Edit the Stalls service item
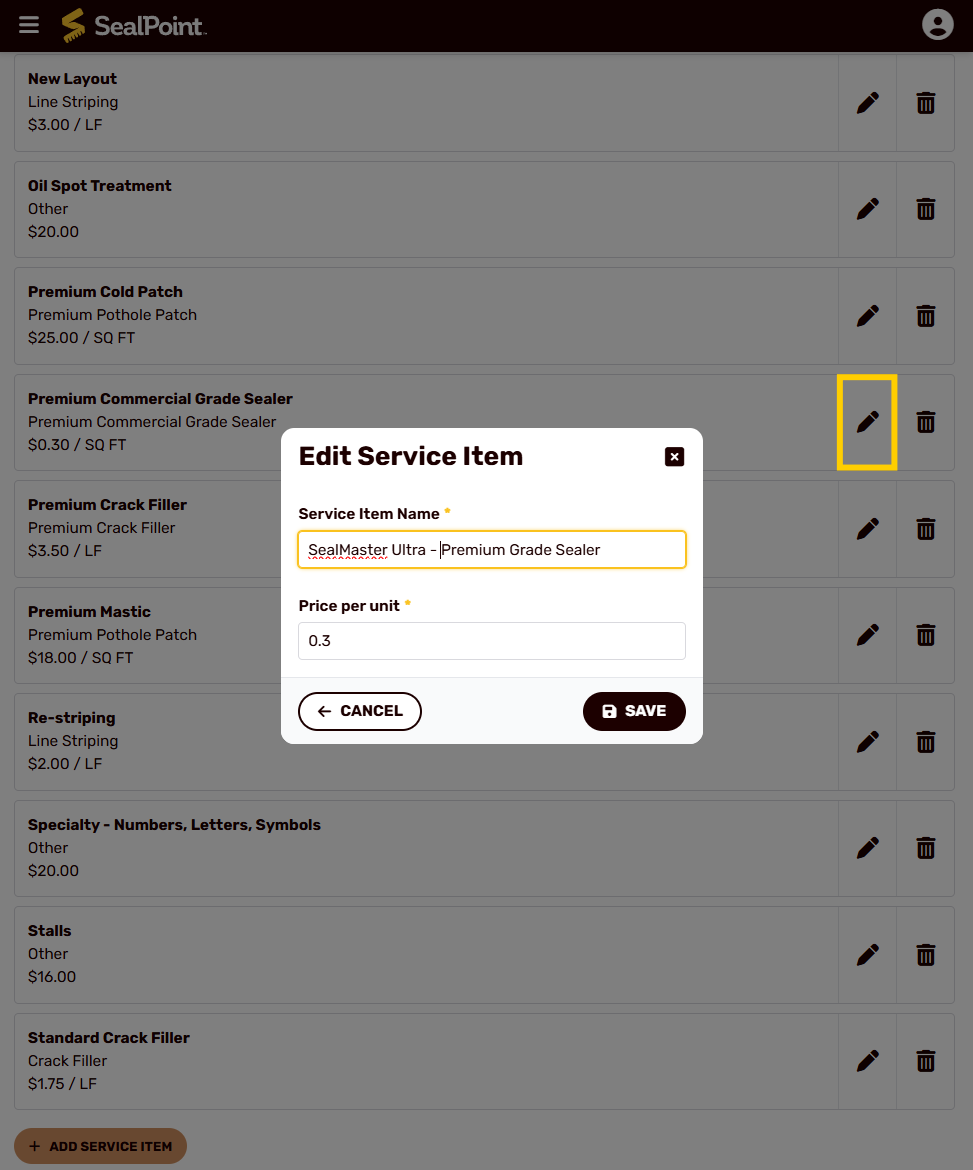 [867, 955]
